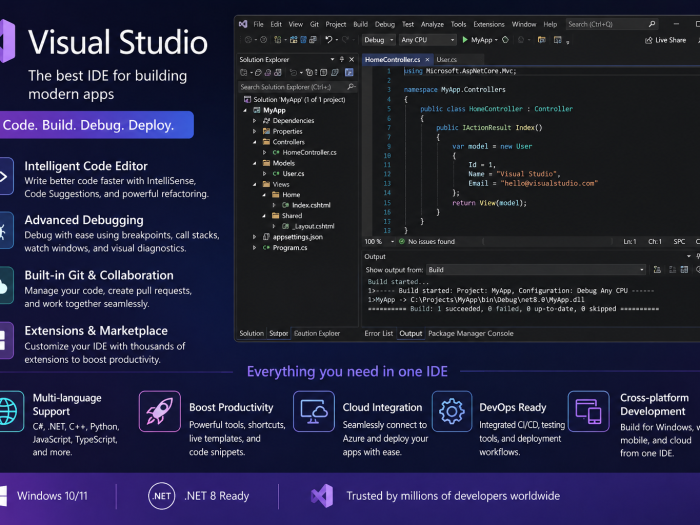Switch to the Error List tab

379,333
